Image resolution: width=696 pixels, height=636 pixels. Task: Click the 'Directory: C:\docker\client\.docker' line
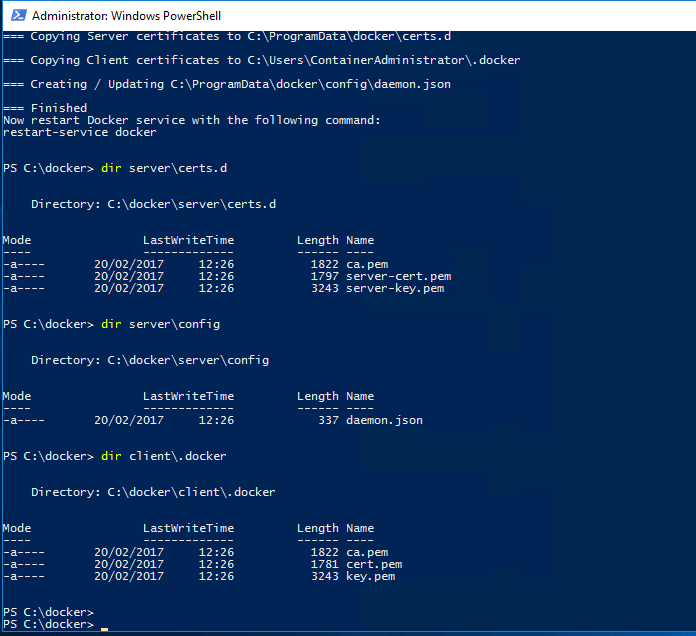coord(153,492)
